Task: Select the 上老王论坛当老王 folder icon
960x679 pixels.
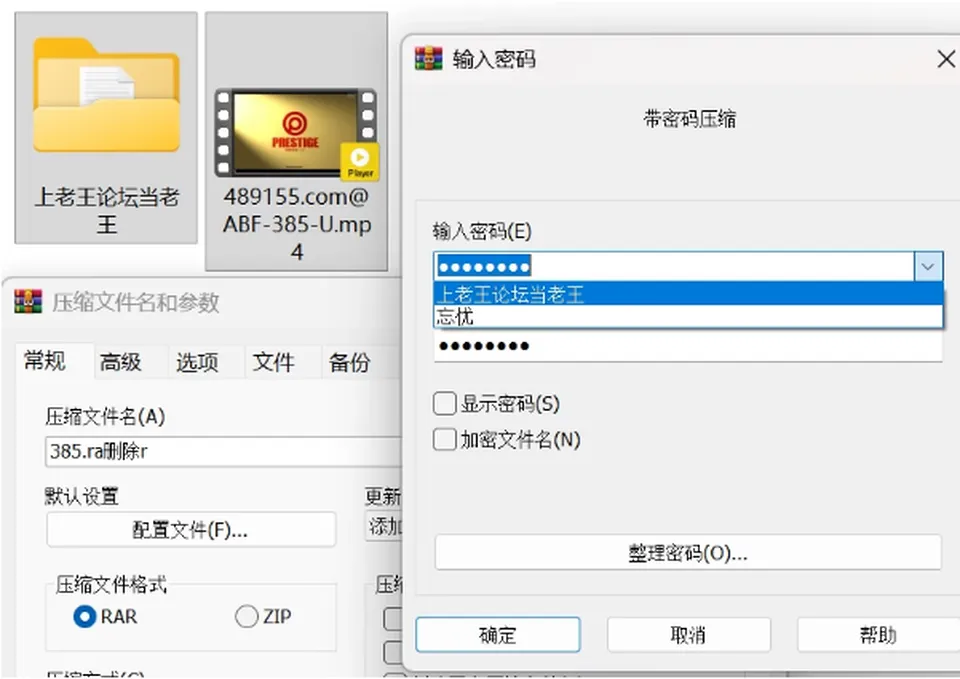Action: tap(106, 96)
